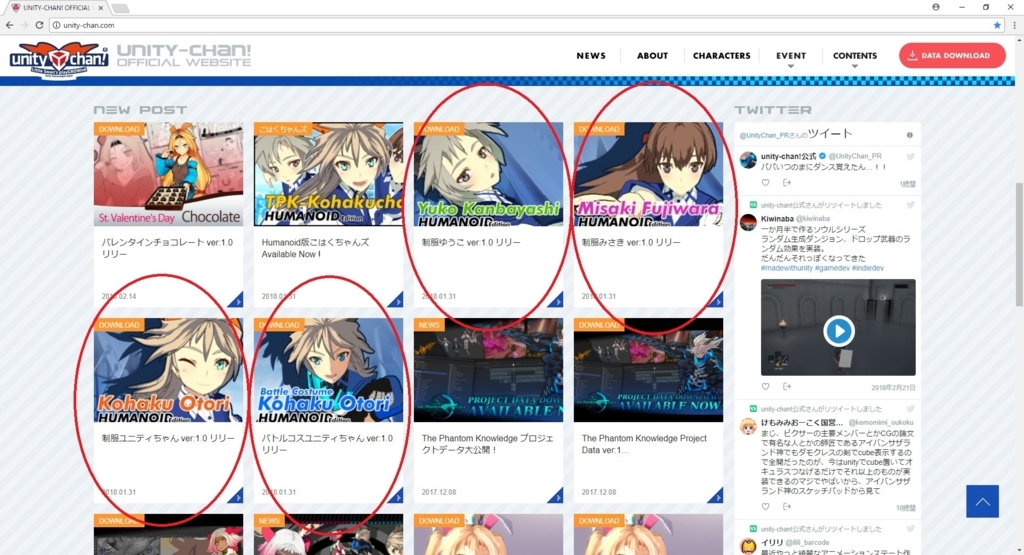1024x555 pixels.
Task: Click the DATA DOWNLOAD button
Action: pyautogui.click(x=952, y=56)
